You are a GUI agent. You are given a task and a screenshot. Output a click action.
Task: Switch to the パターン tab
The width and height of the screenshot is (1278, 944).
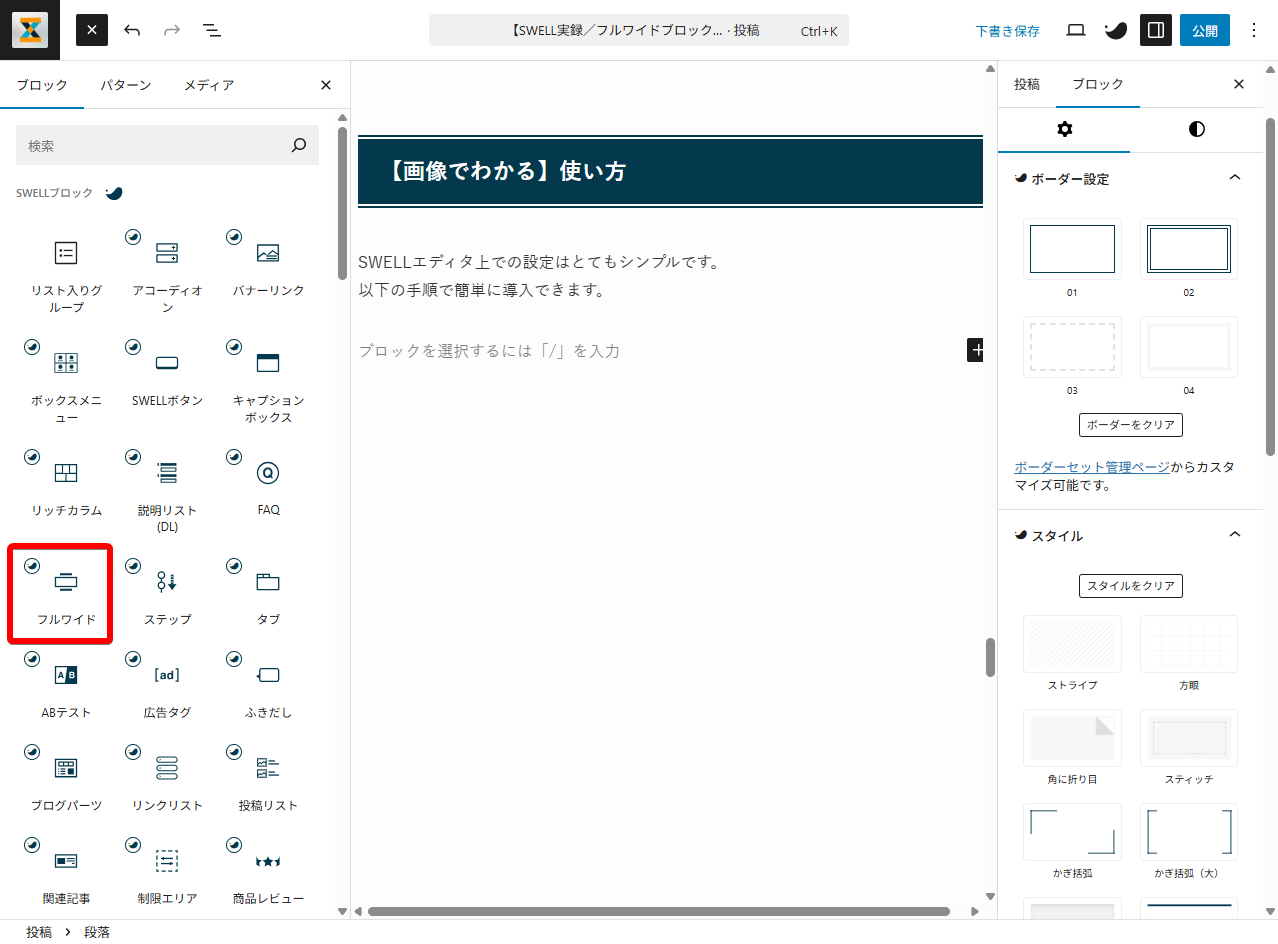125,85
